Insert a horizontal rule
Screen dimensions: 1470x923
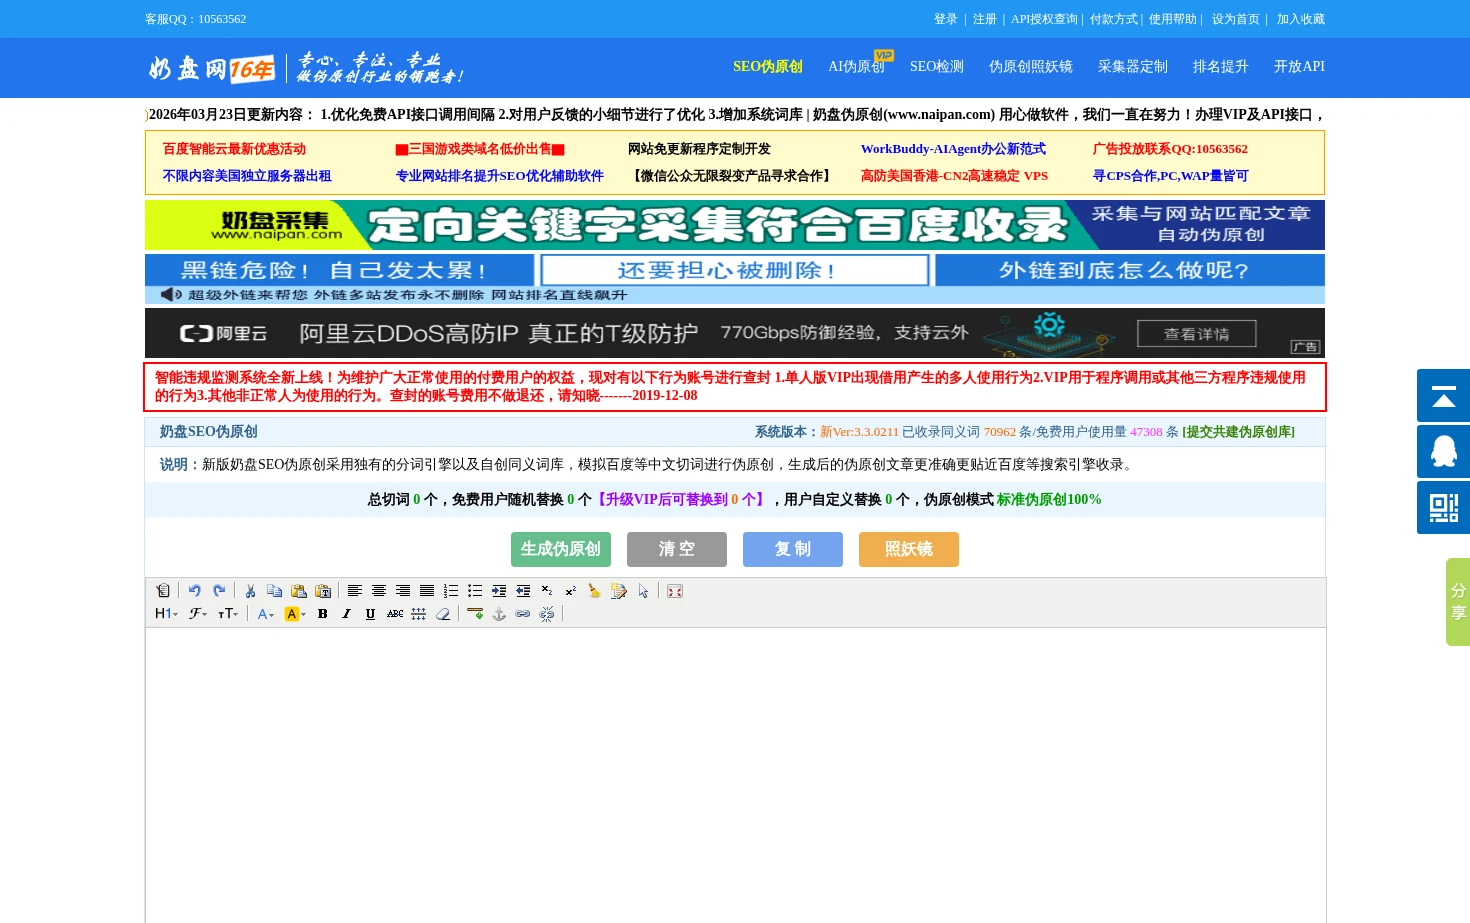(x=475, y=614)
